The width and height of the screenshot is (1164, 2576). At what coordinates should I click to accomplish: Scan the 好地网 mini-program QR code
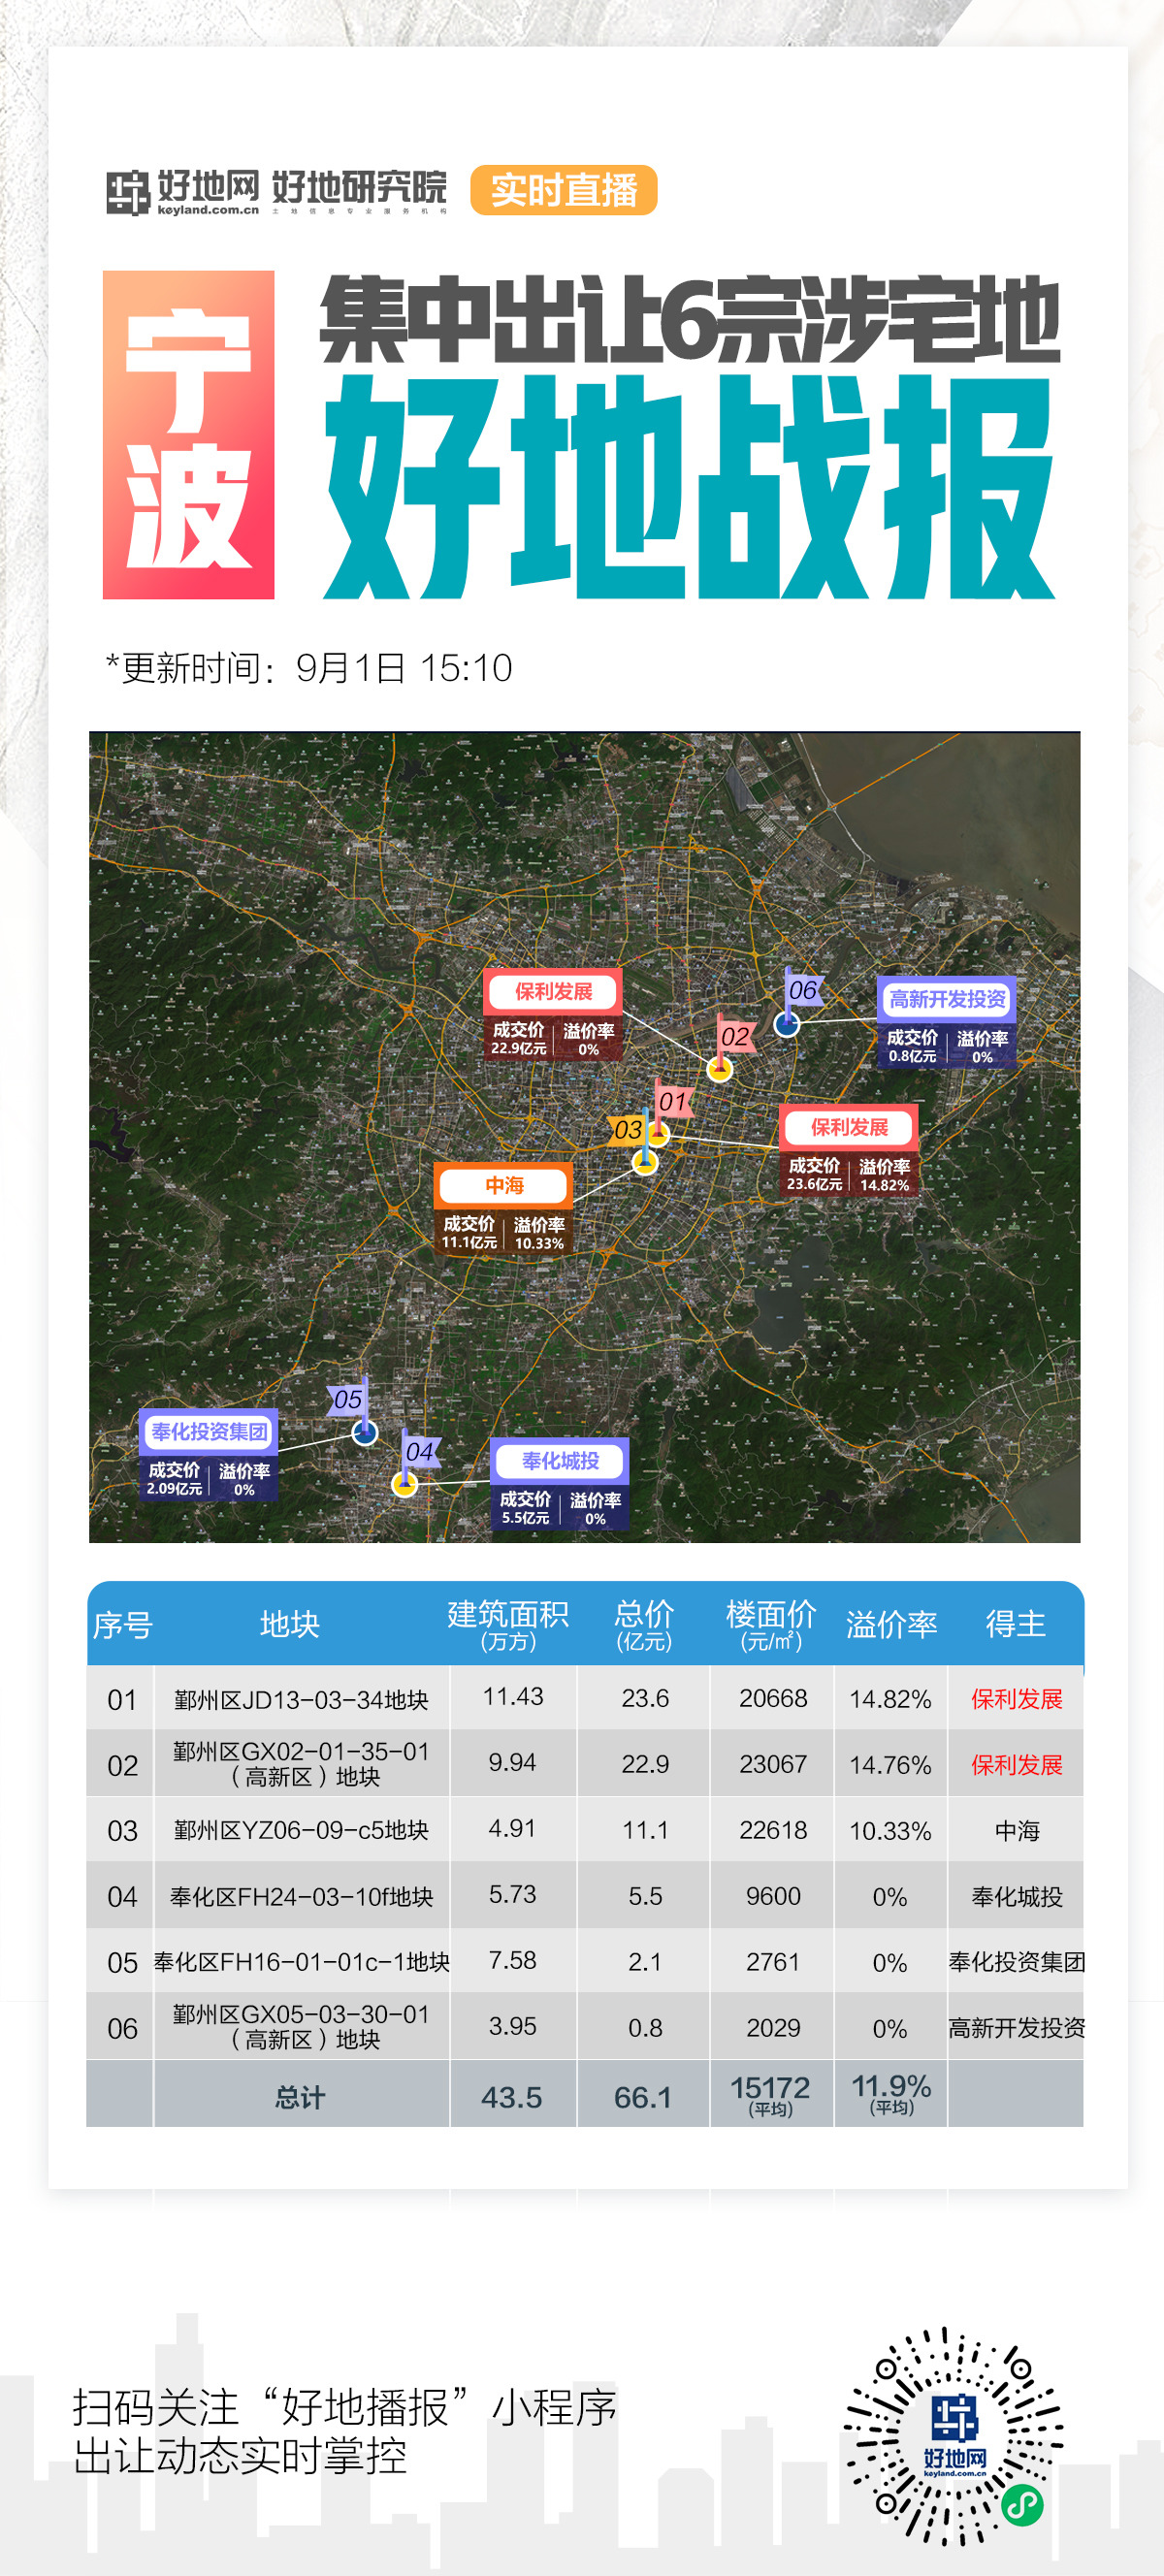pos(953,2436)
